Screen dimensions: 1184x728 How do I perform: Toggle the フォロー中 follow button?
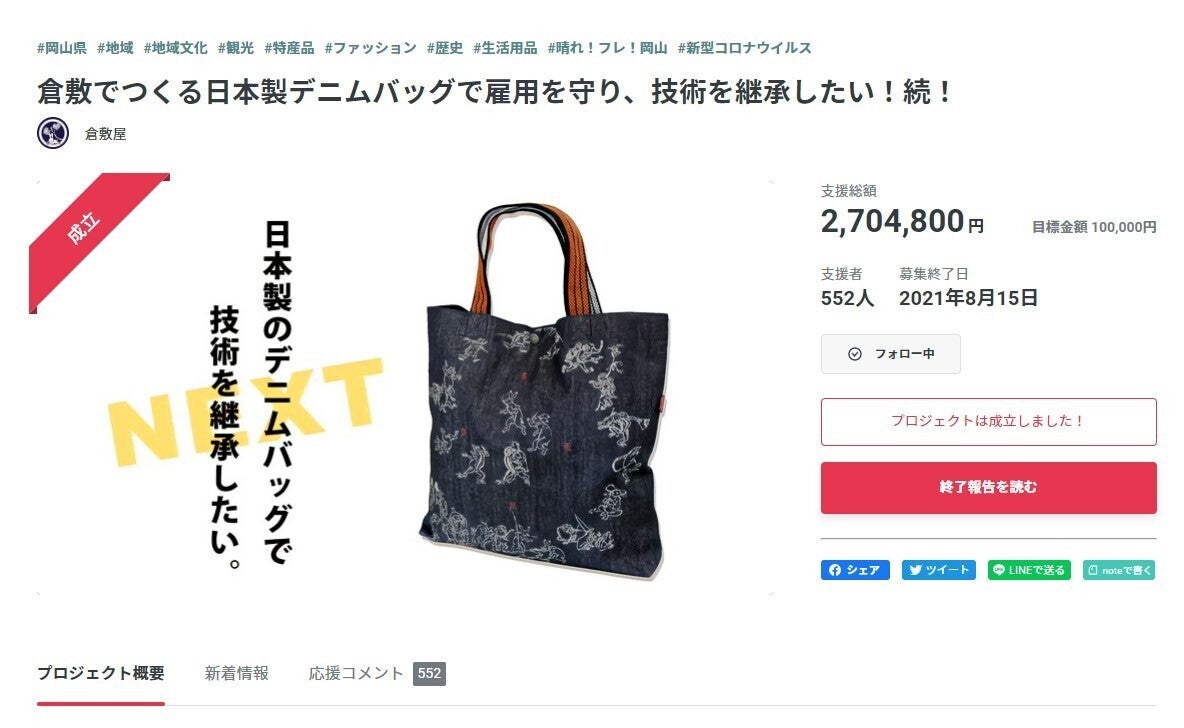(x=890, y=353)
